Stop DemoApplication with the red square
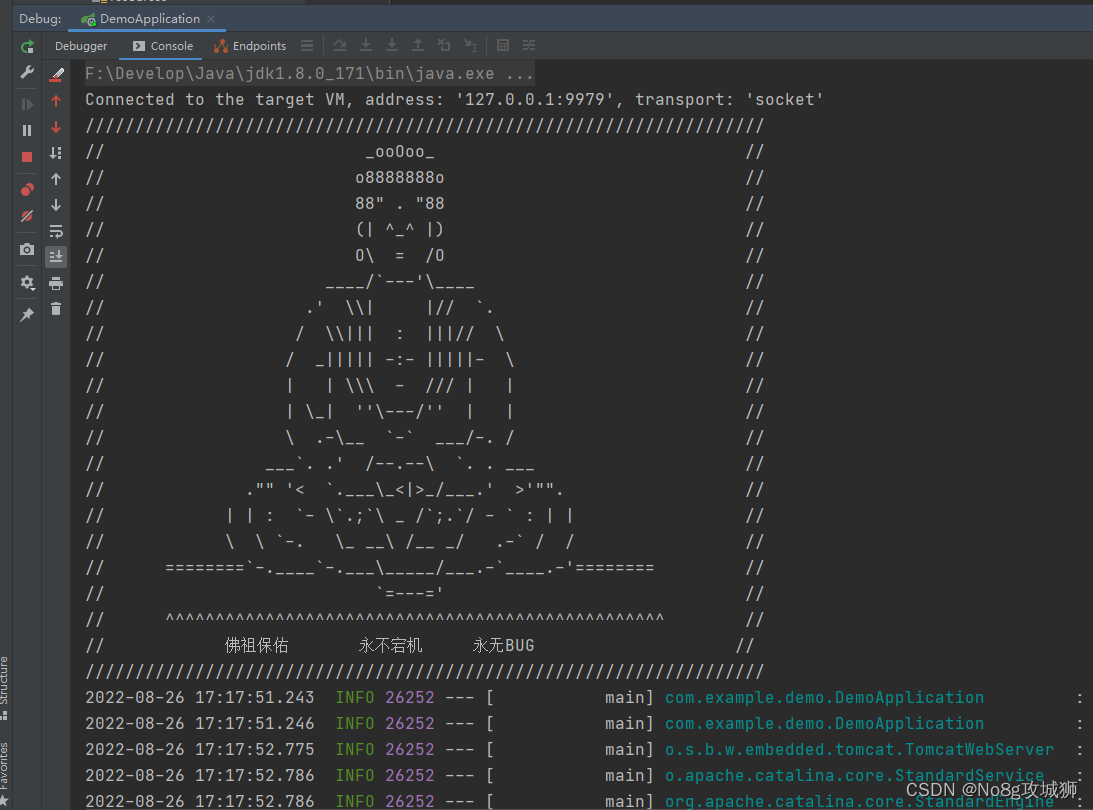Viewport: 1093px width, 810px height. [27, 157]
